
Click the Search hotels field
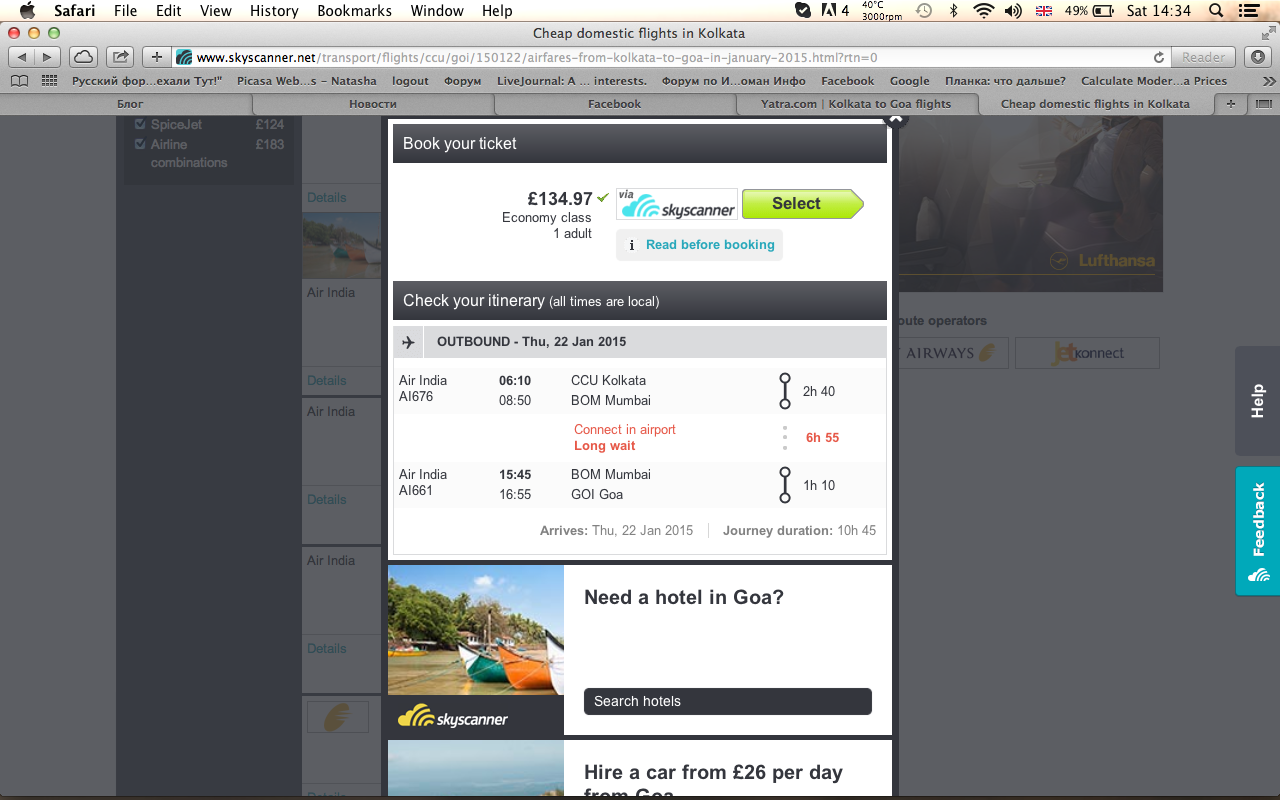pos(728,701)
